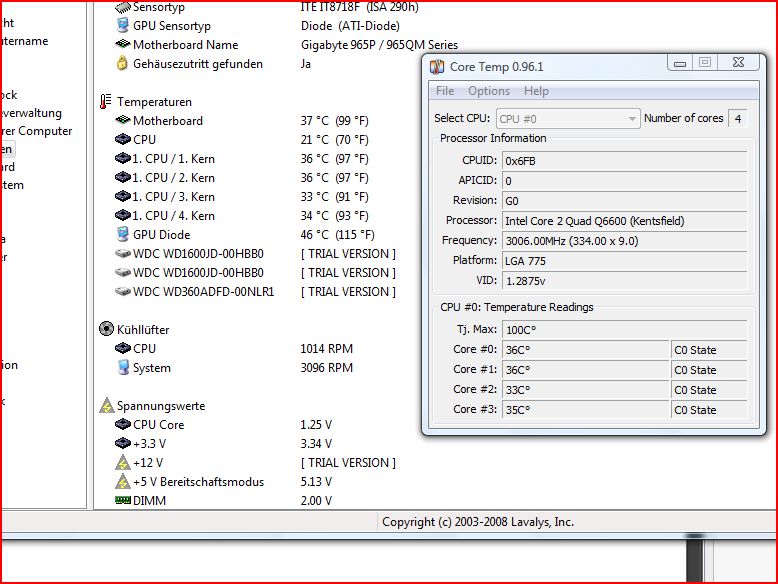Click the Processor field showing Q6600
Viewport: 778px width, 584px height.
point(624,221)
